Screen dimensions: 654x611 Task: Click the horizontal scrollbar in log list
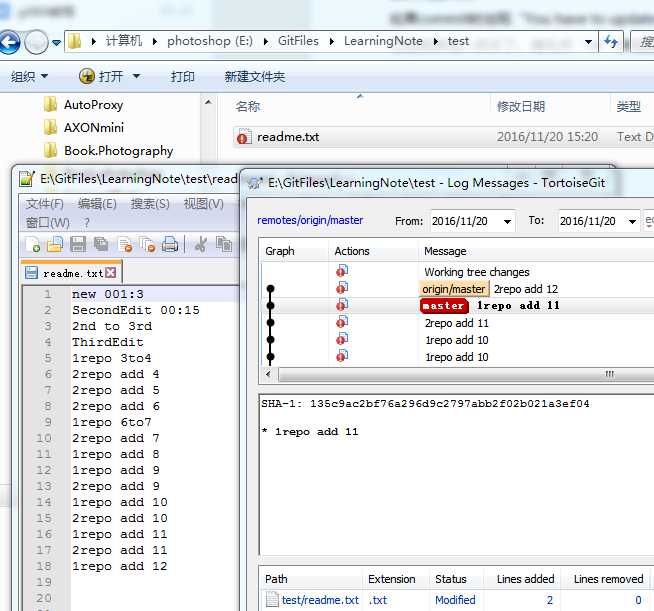coord(465,374)
